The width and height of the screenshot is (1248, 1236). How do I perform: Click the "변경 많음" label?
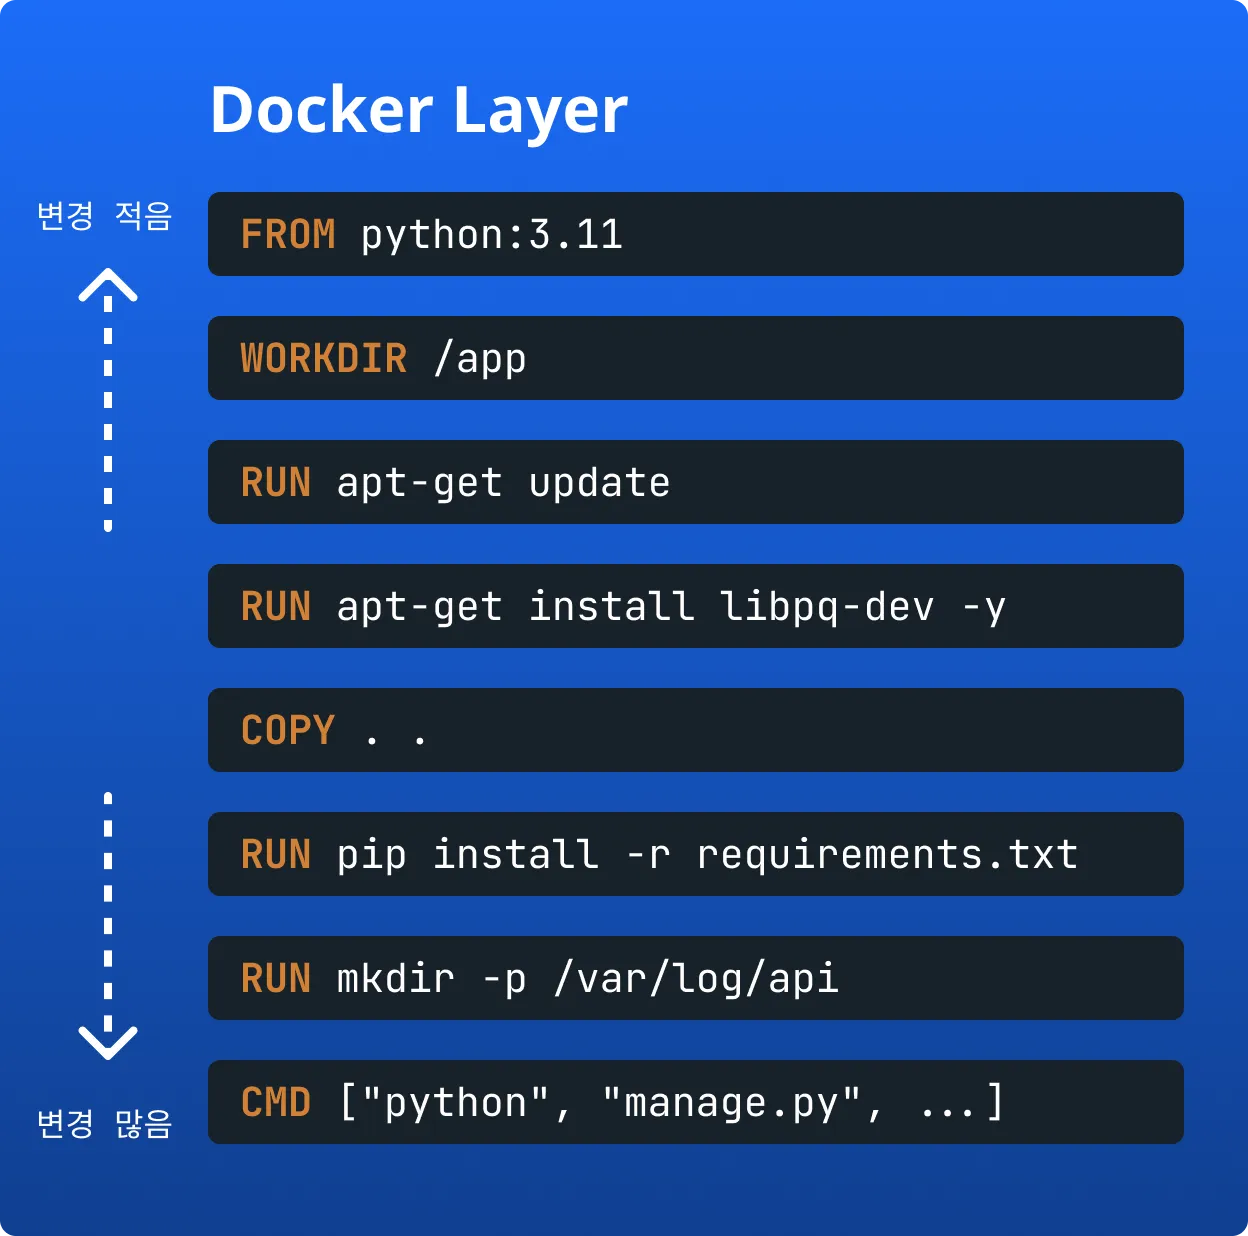coord(104,1123)
